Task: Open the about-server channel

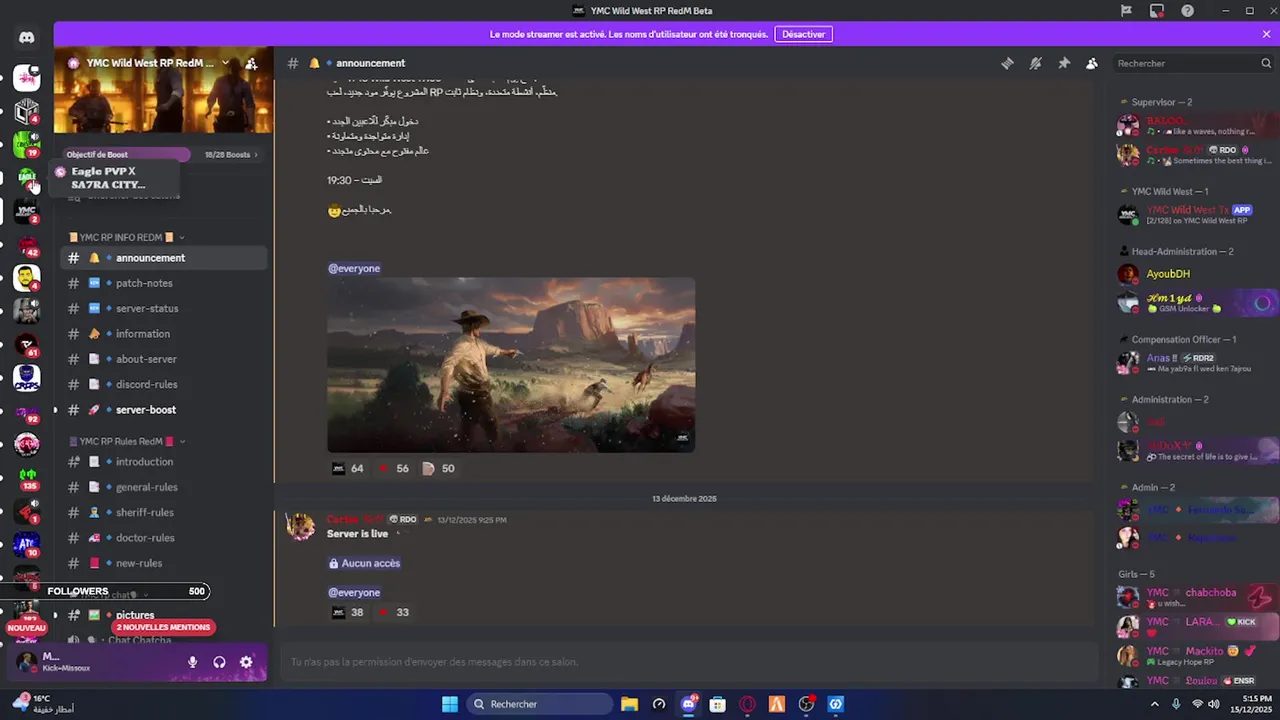Action: click(163, 359)
